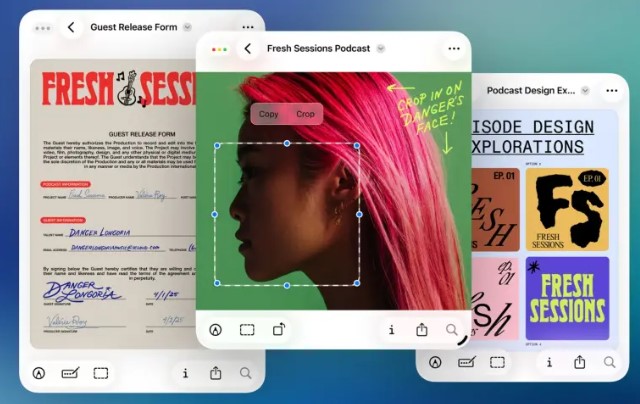Viewport: 640px width, 404px height.
Task: Click left-middle selection handle on the image
Action: 215,214
